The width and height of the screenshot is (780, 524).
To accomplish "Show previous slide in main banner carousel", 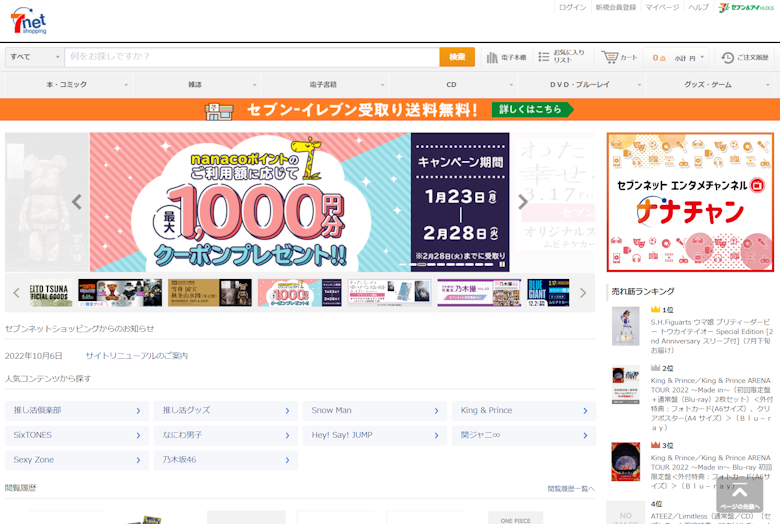I will click(77, 202).
